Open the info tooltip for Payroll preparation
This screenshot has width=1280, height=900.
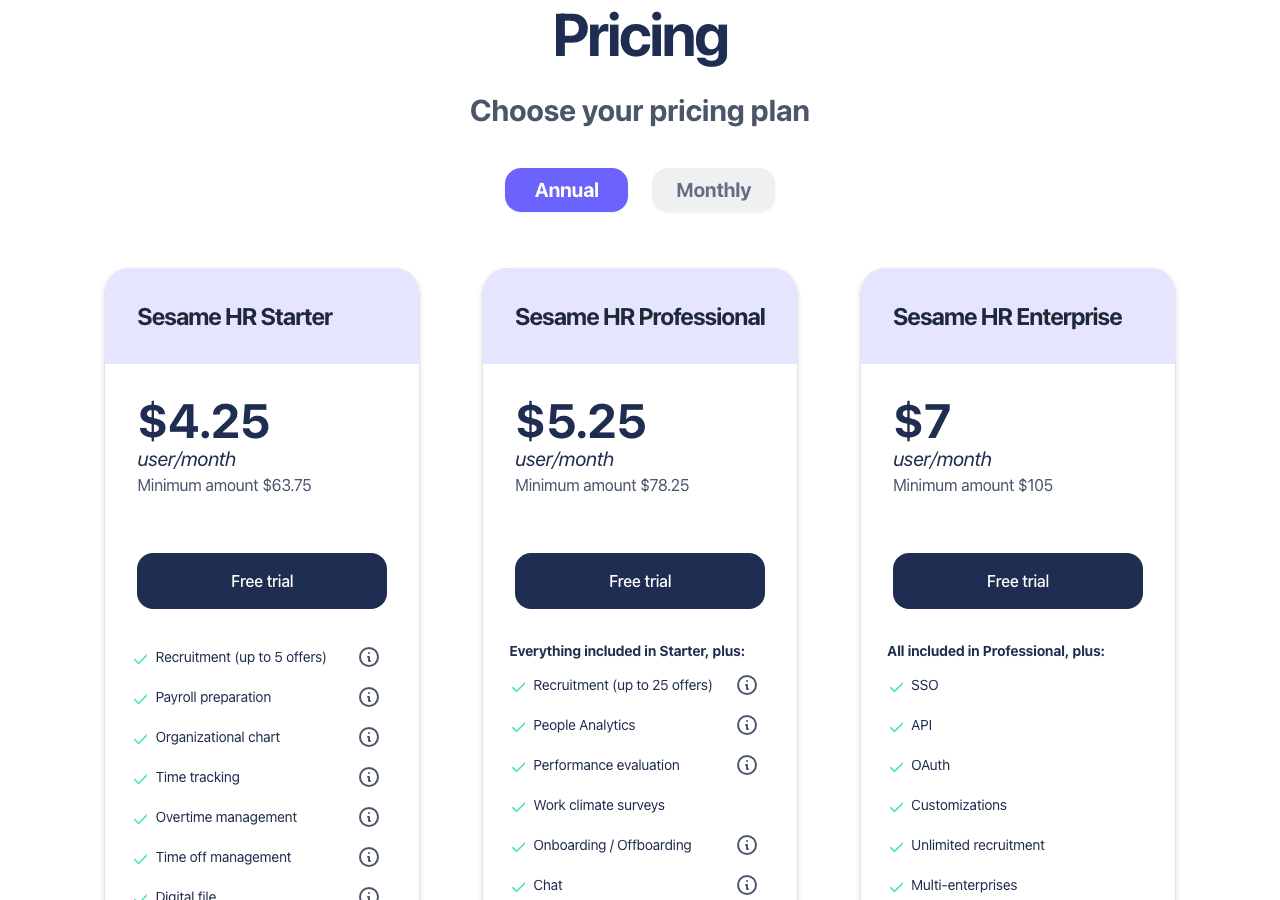369,697
